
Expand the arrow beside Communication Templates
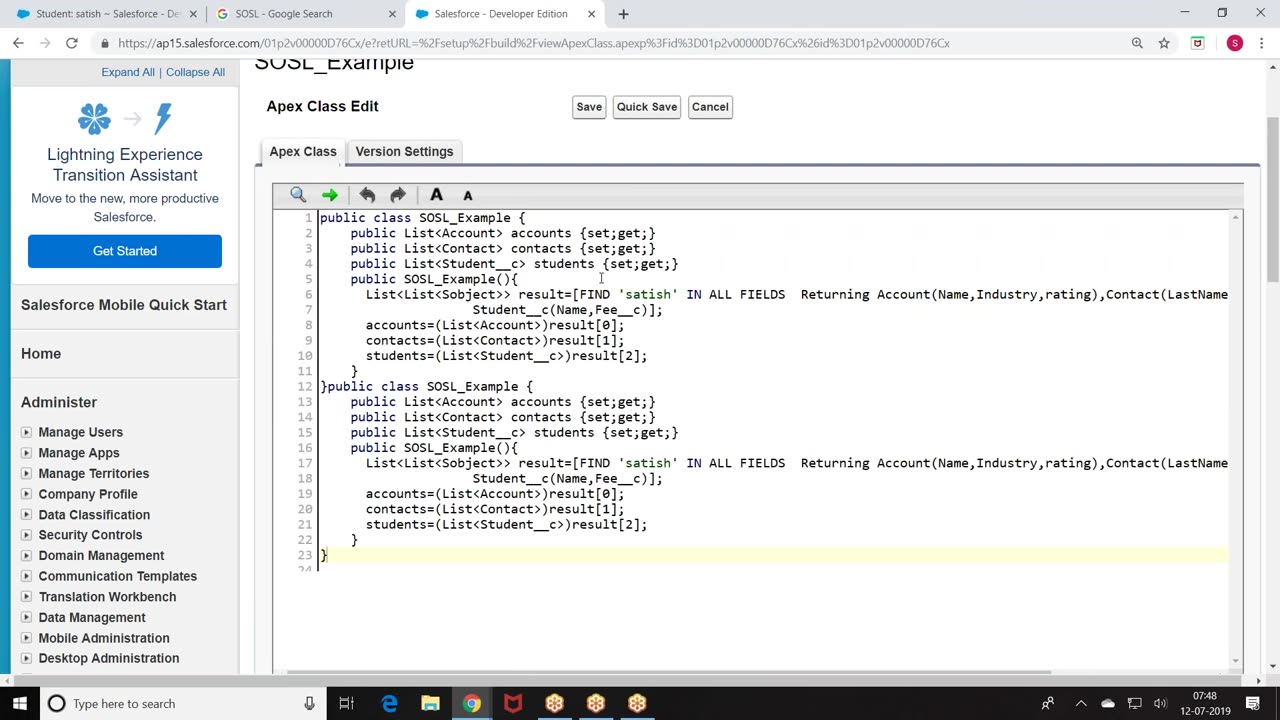click(x=26, y=576)
